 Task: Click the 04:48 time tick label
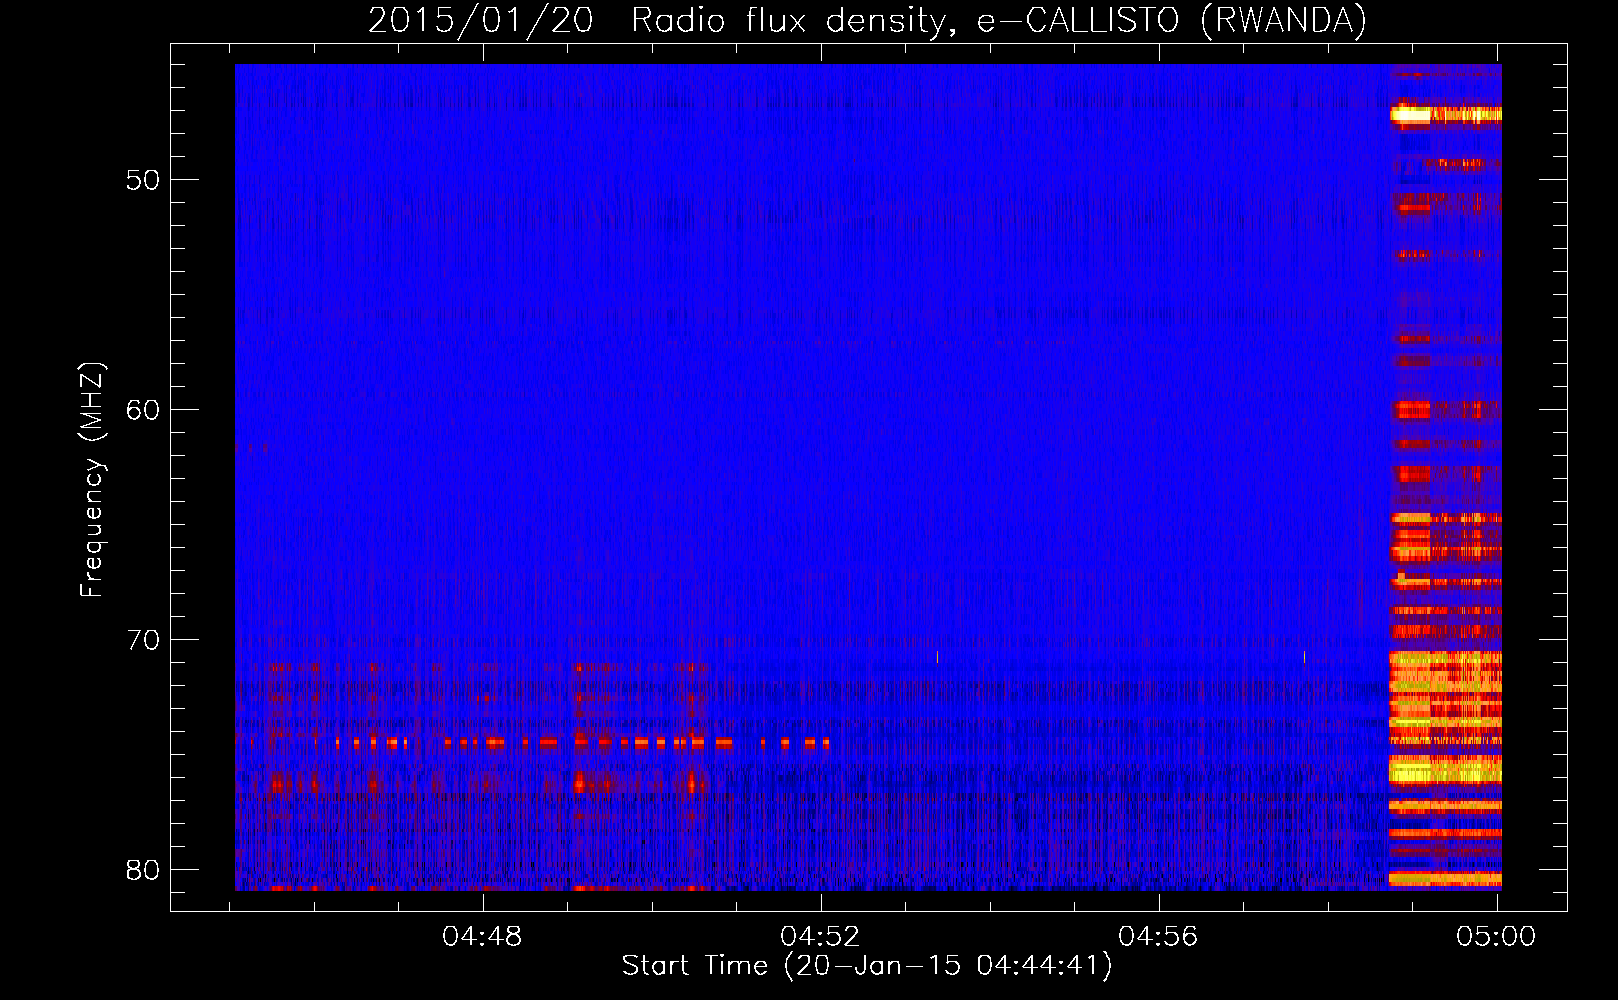(x=483, y=936)
